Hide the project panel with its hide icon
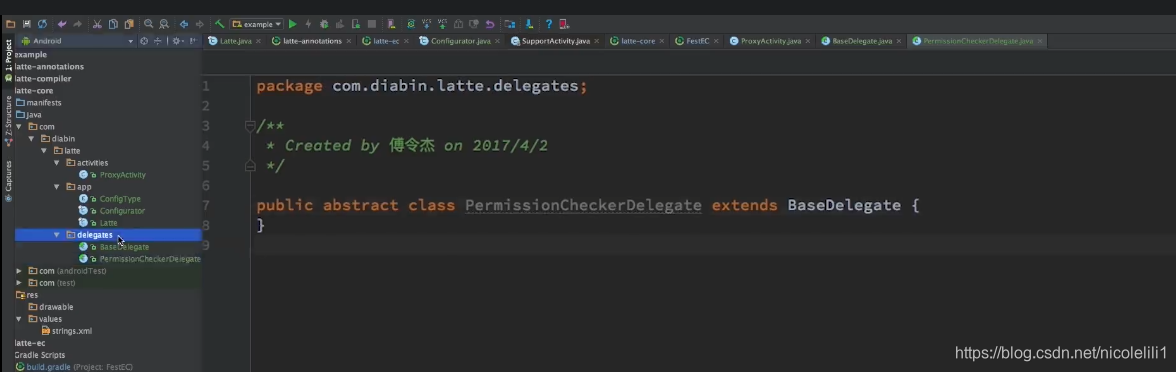The image size is (1176, 372). click(193, 41)
